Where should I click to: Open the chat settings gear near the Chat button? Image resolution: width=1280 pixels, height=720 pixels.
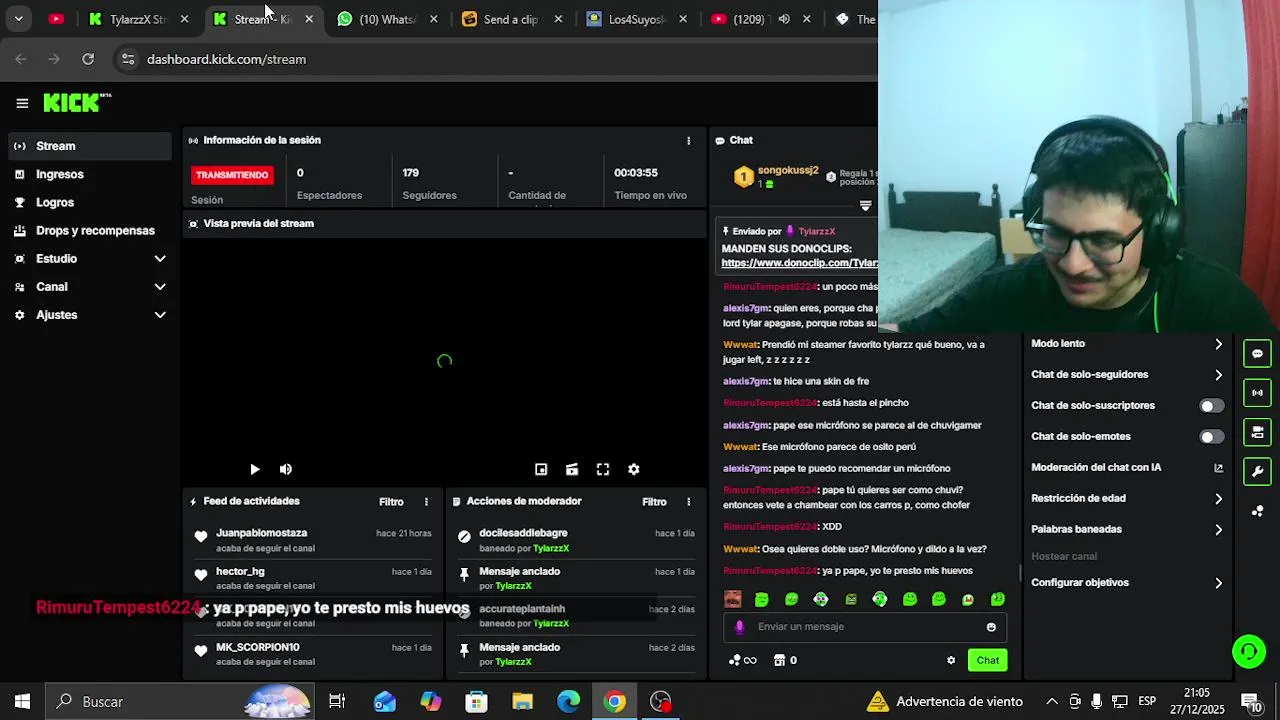click(x=951, y=660)
